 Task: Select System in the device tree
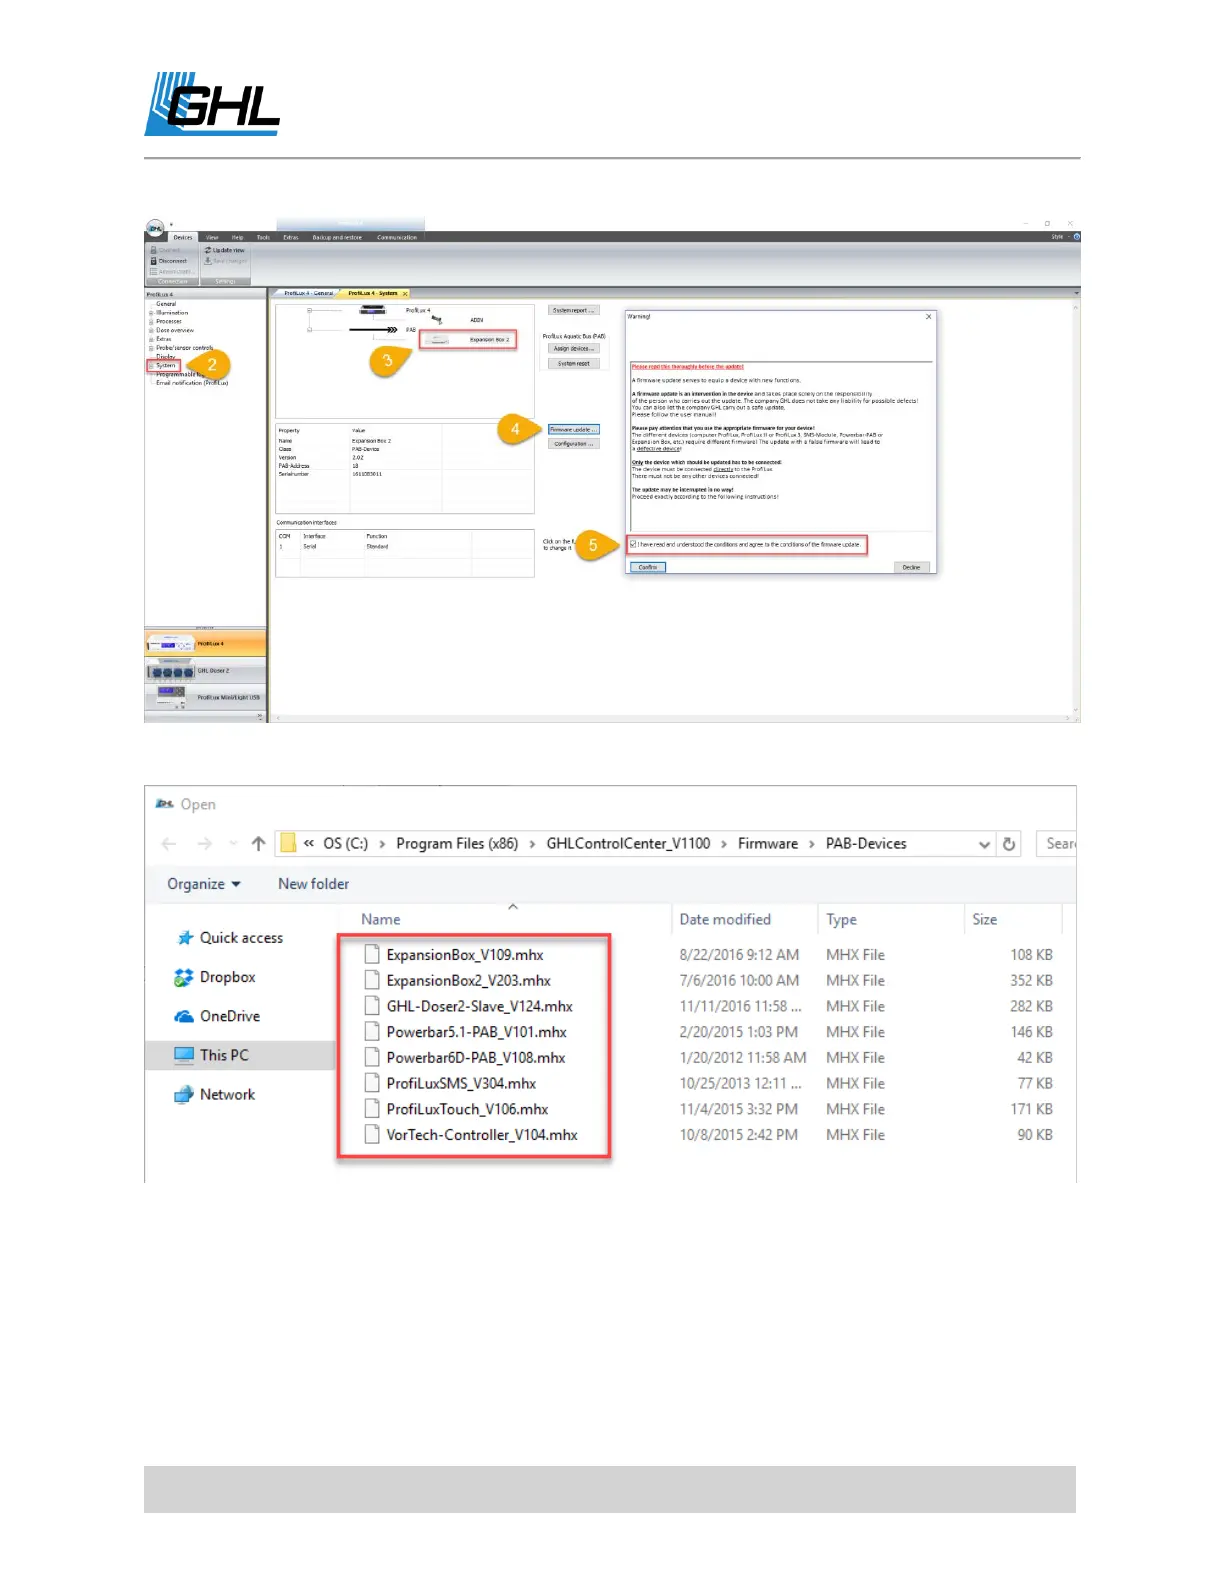(x=165, y=365)
